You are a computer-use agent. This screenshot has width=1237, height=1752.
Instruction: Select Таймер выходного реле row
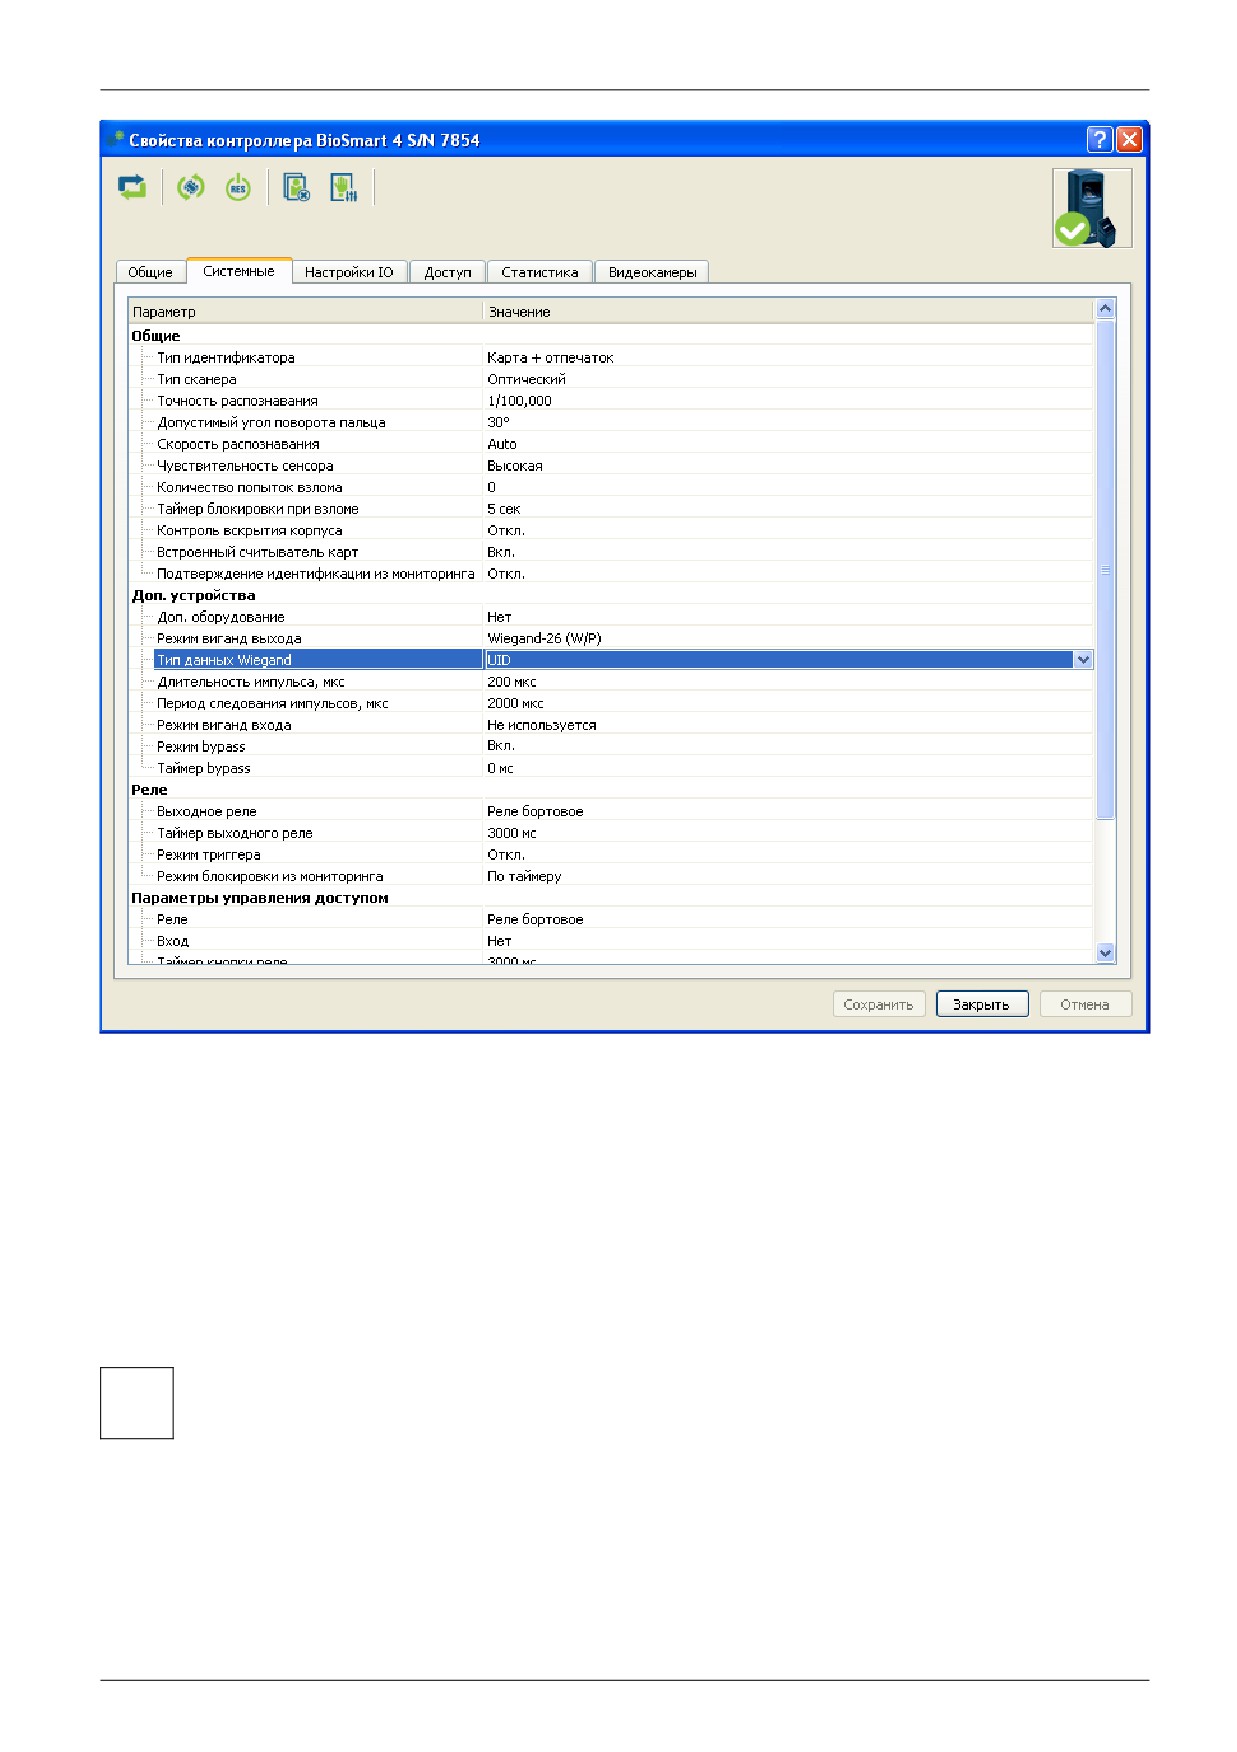(611, 833)
